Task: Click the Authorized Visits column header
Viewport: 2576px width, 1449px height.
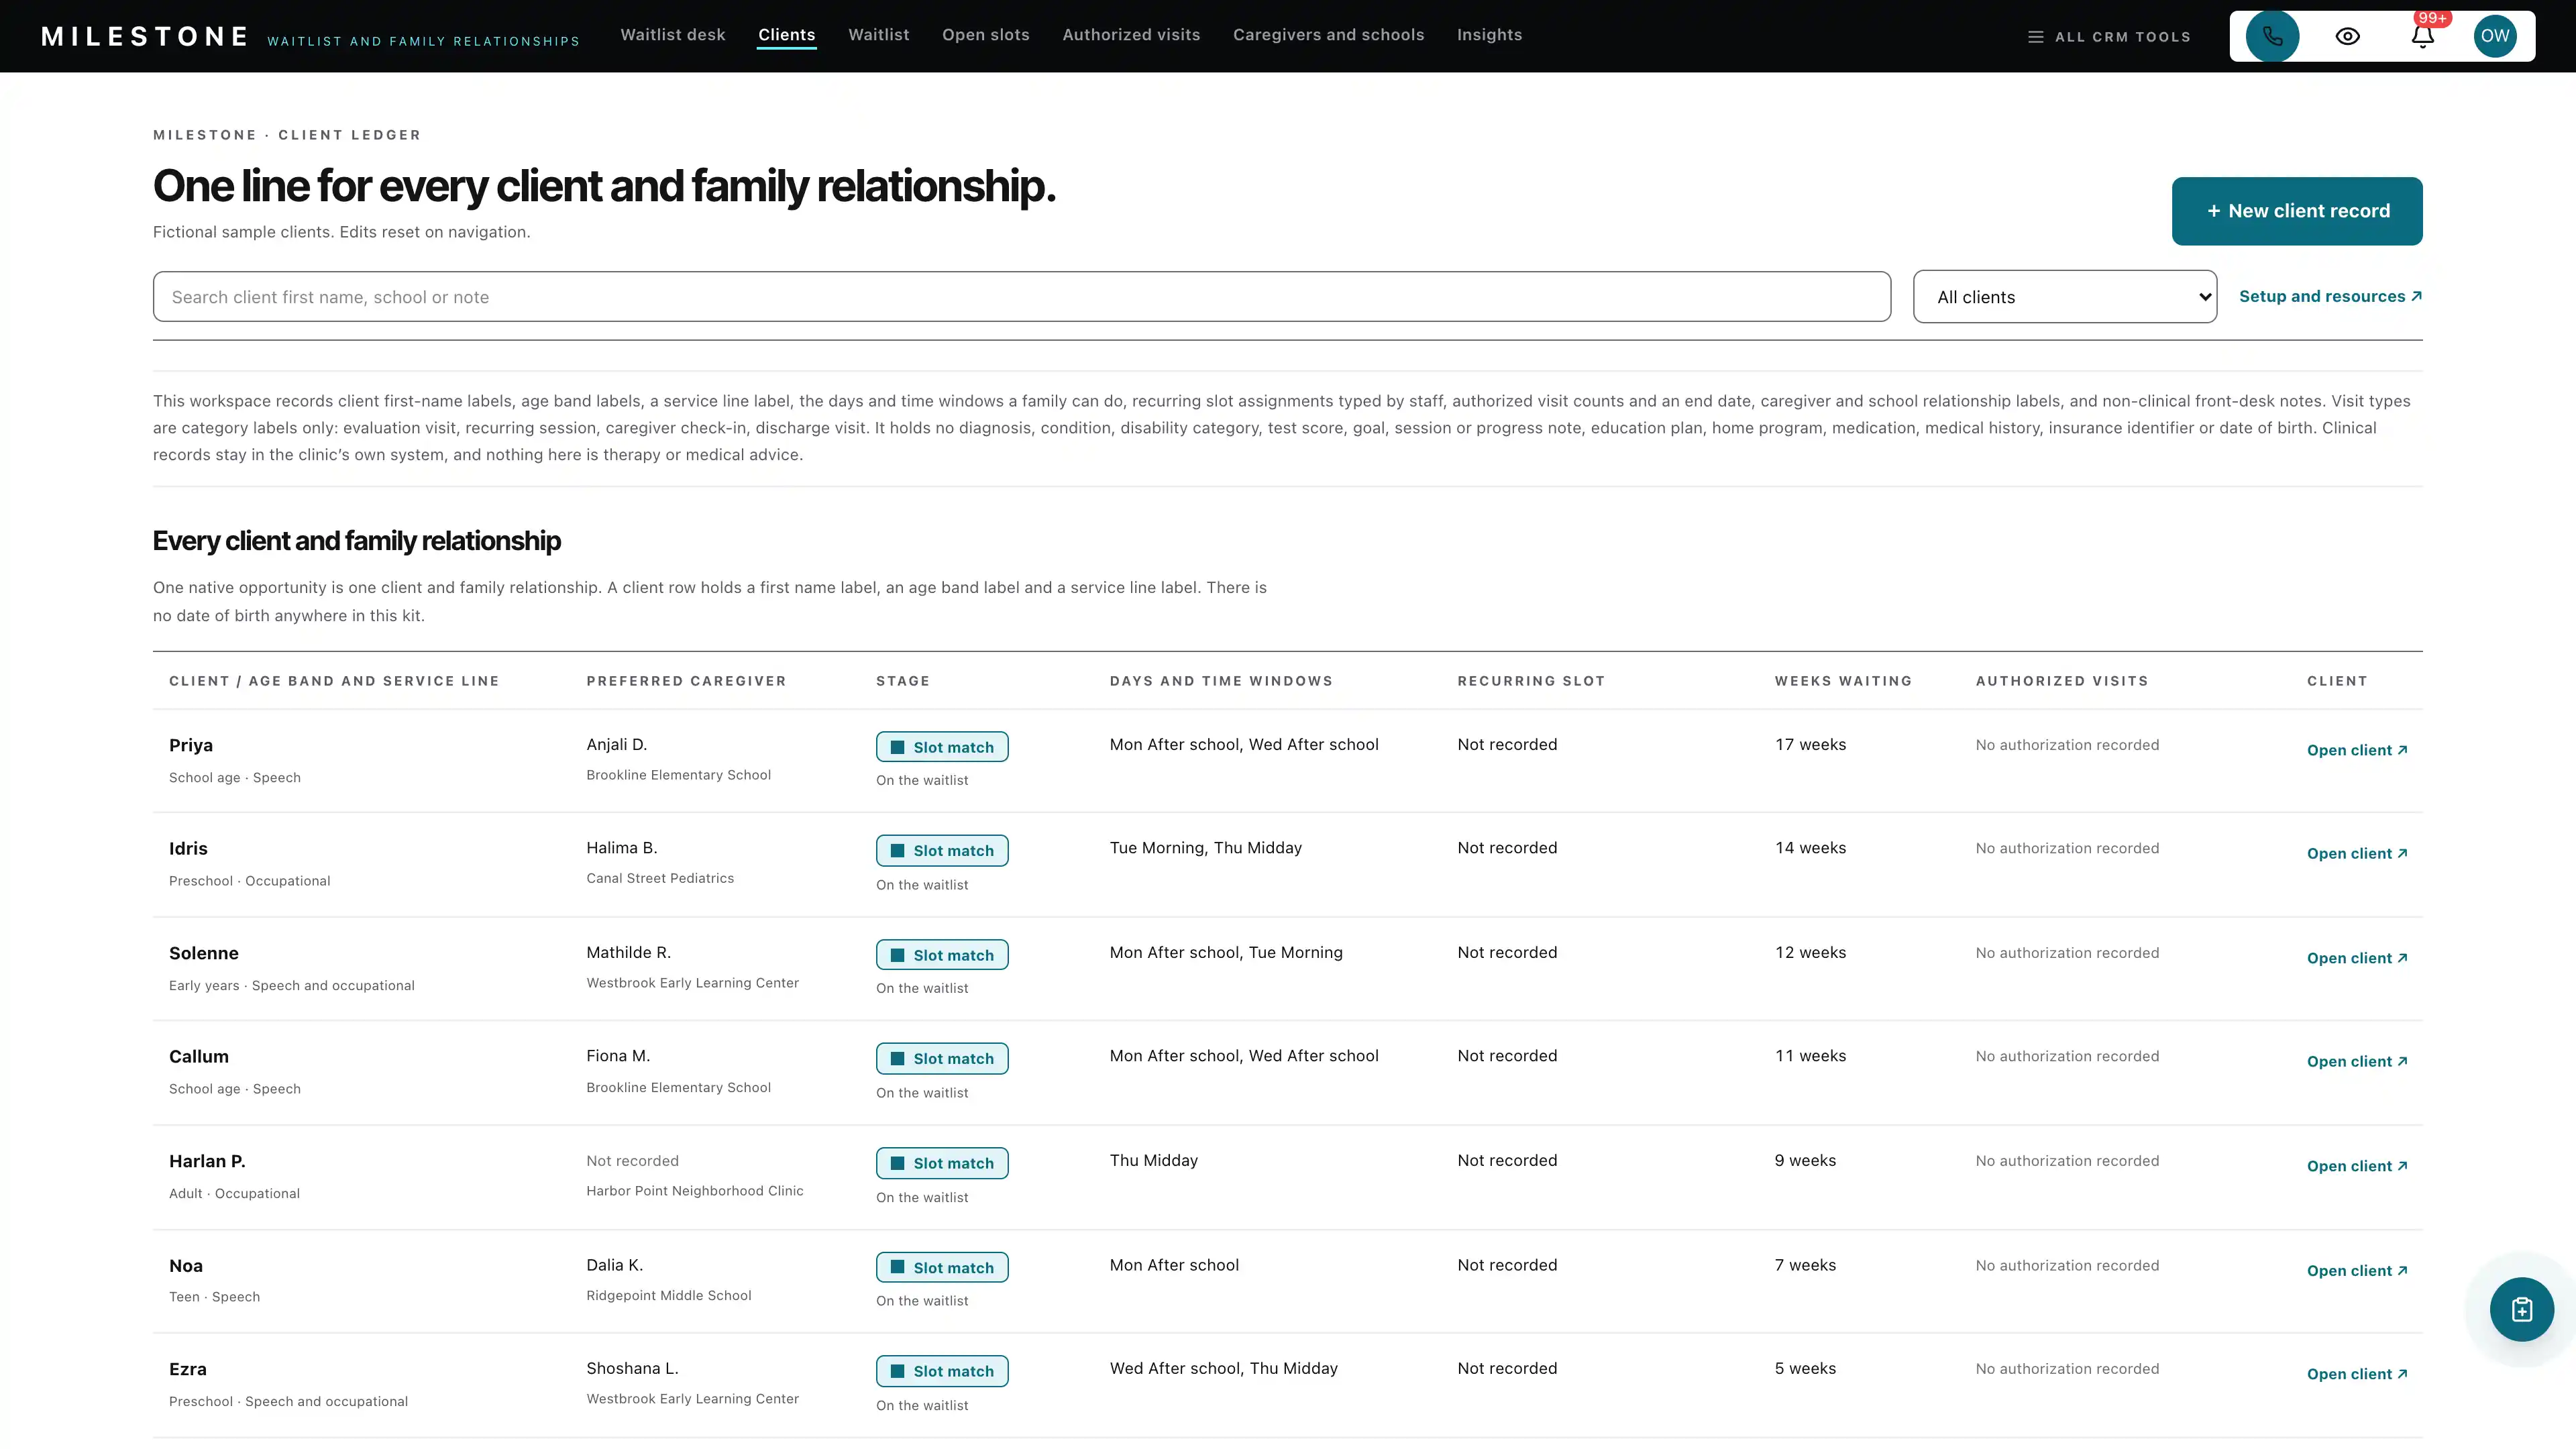Action: (2062, 681)
